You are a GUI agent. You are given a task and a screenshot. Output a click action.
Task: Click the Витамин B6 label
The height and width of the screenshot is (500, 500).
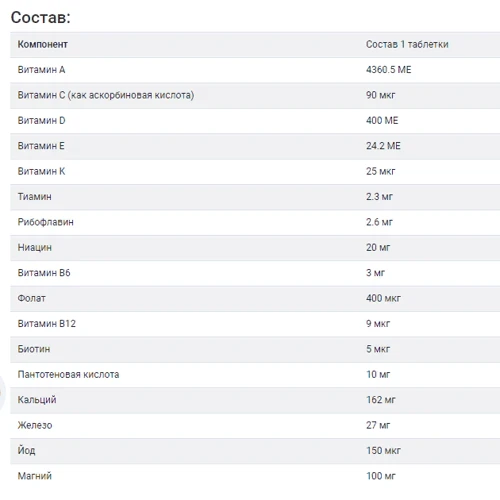[44, 273]
